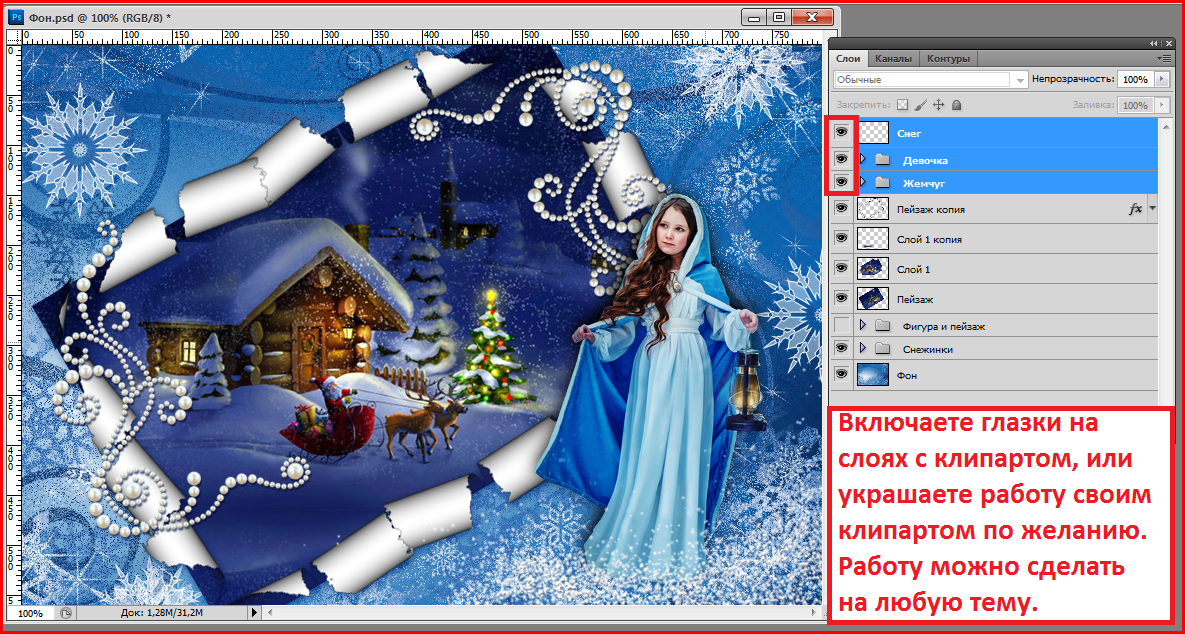The height and width of the screenshot is (634, 1185).
Task: Click lock image pixels brush icon
Action: point(920,105)
